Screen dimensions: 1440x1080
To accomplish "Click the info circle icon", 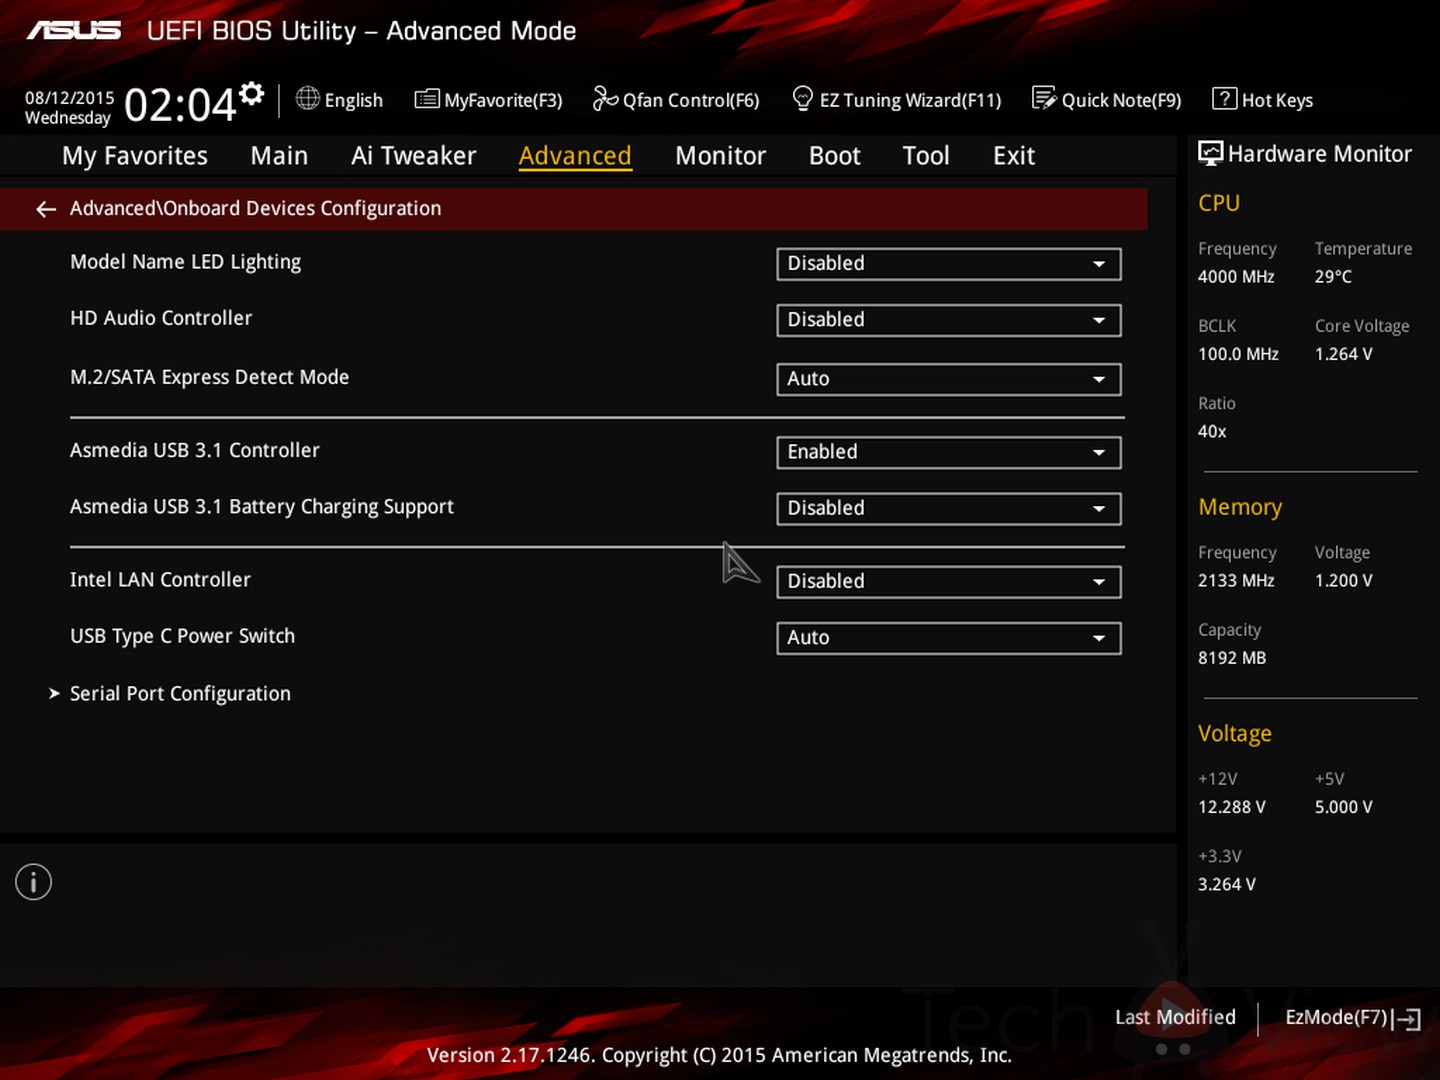I will click(33, 882).
